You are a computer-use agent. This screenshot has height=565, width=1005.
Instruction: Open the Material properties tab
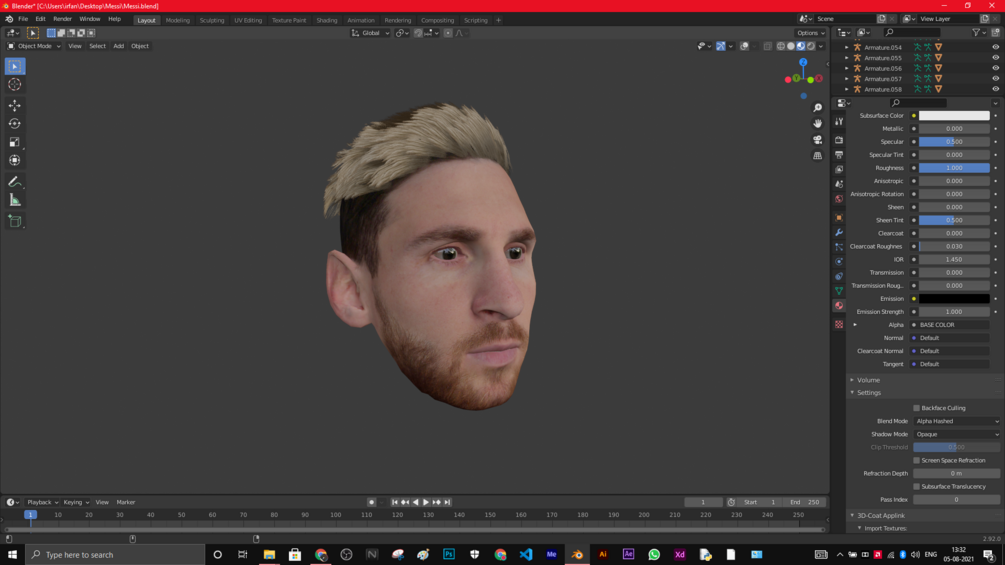click(x=839, y=306)
